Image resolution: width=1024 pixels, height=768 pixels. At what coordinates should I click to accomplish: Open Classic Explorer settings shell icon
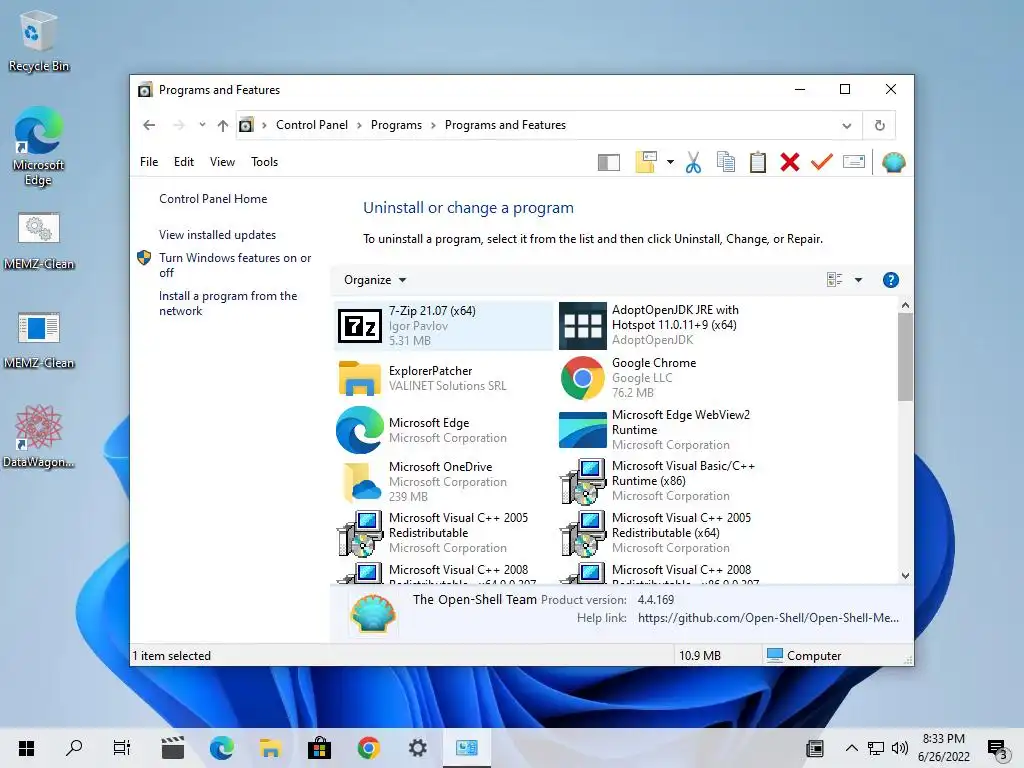tap(893, 162)
